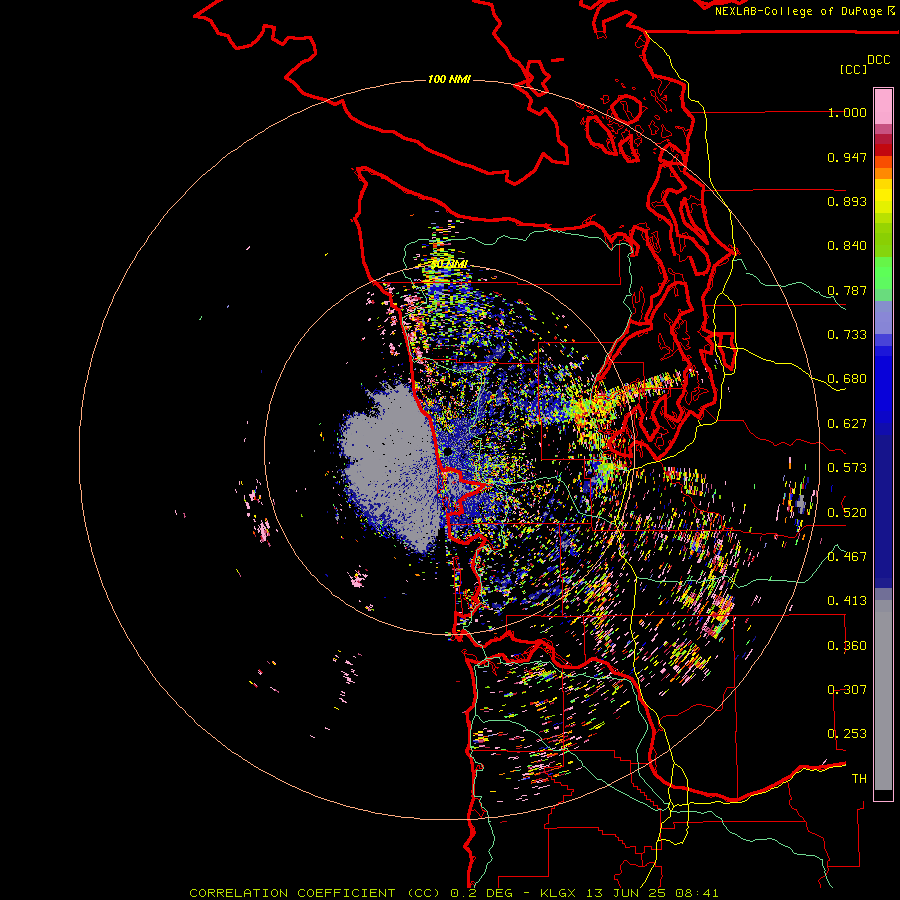Pick the orange color bar segment
This screenshot has width=900, height=900.
point(883,173)
